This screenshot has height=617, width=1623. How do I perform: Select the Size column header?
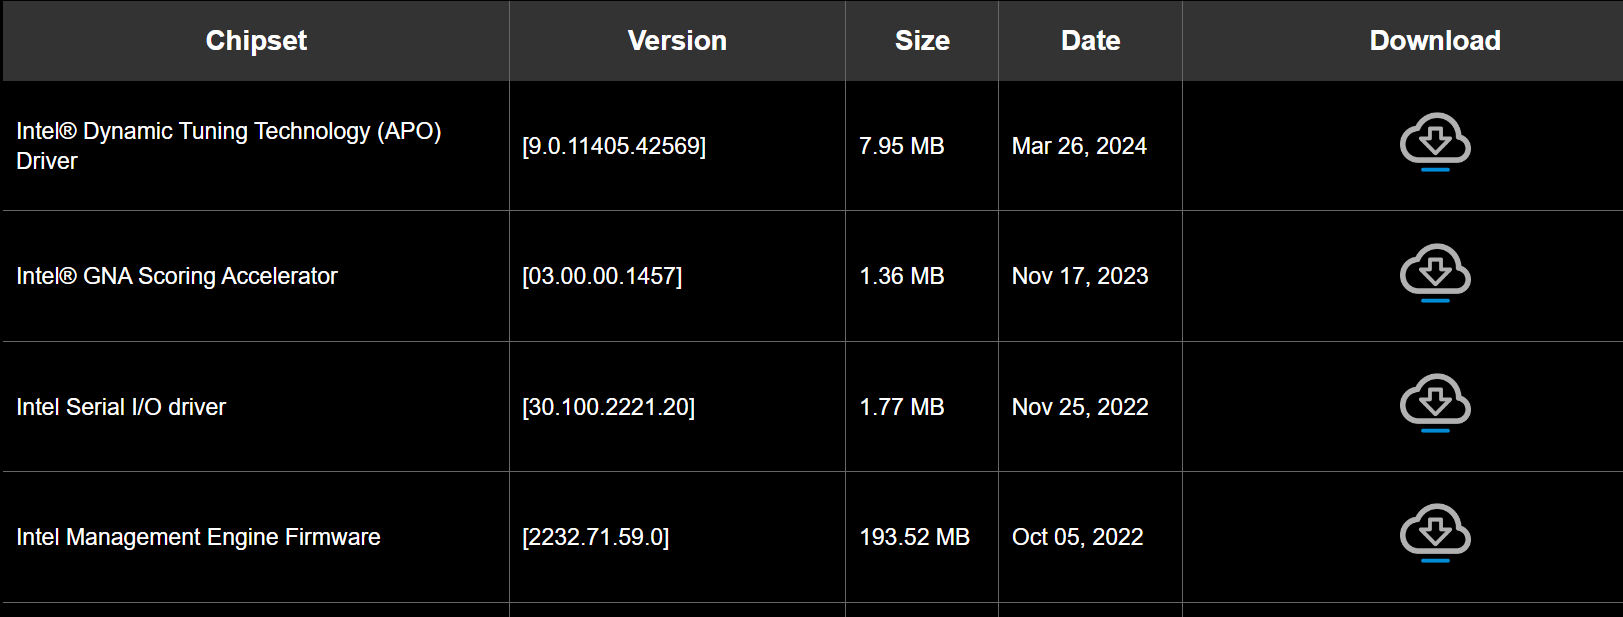click(922, 41)
